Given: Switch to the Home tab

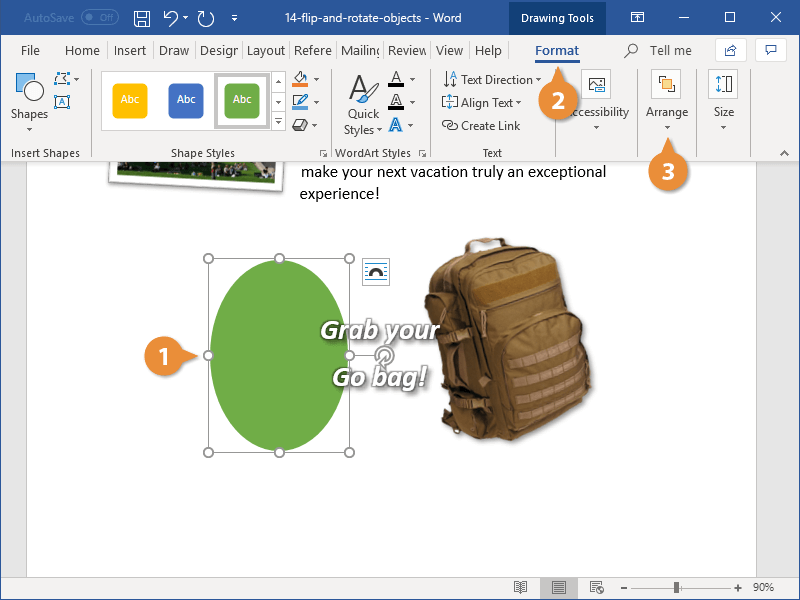Looking at the screenshot, I should point(82,51).
